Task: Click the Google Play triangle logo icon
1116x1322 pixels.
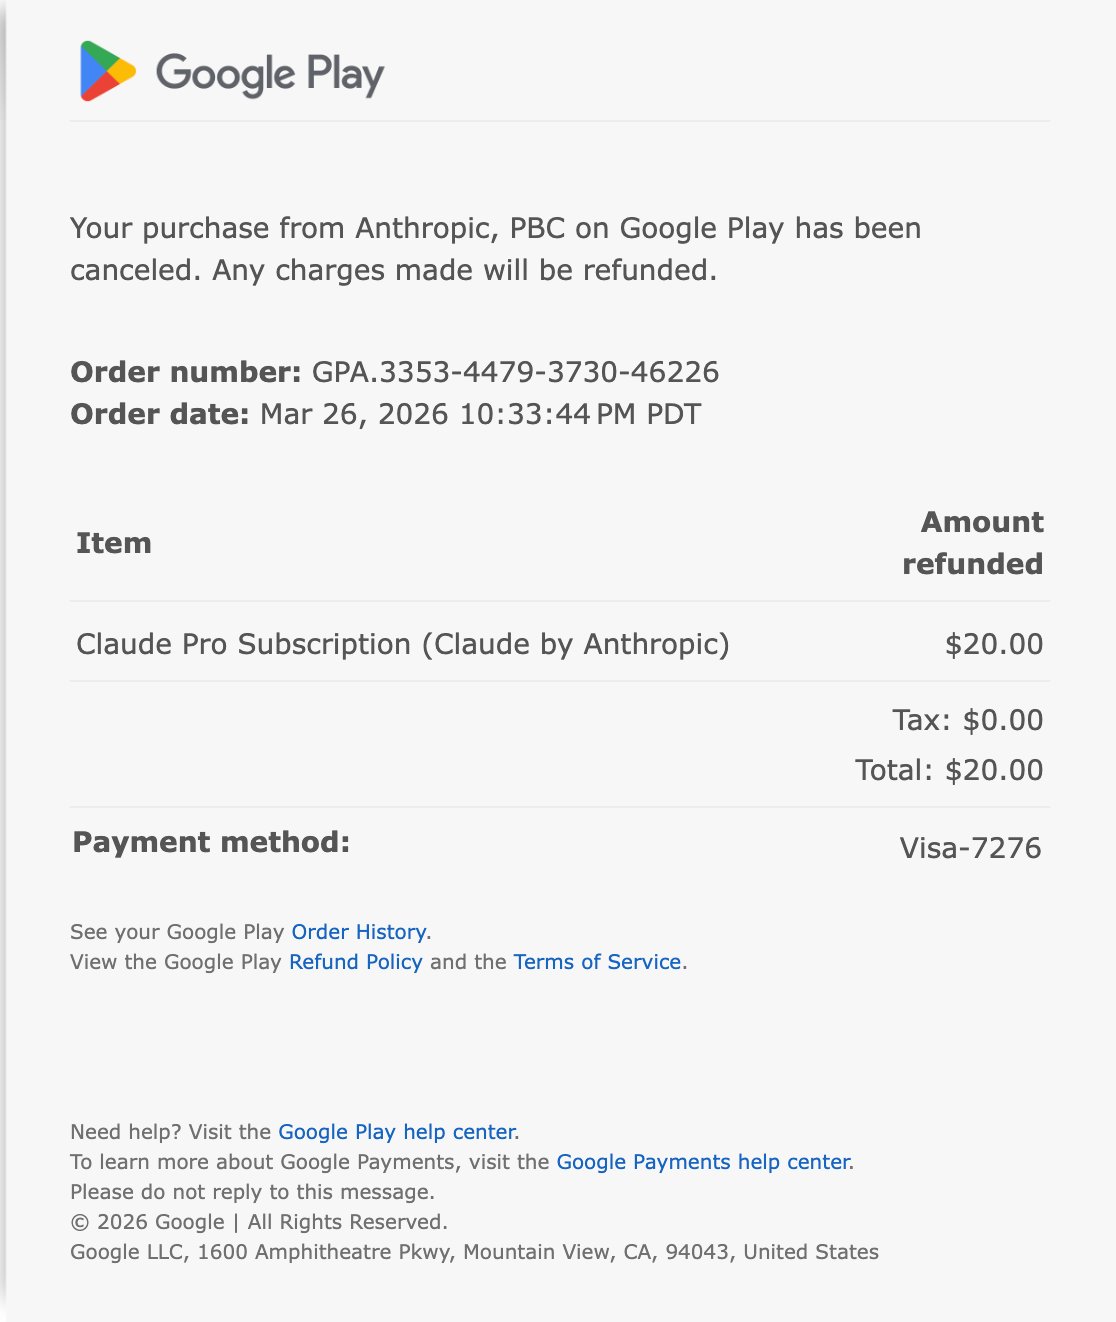Action: coord(107,71)
